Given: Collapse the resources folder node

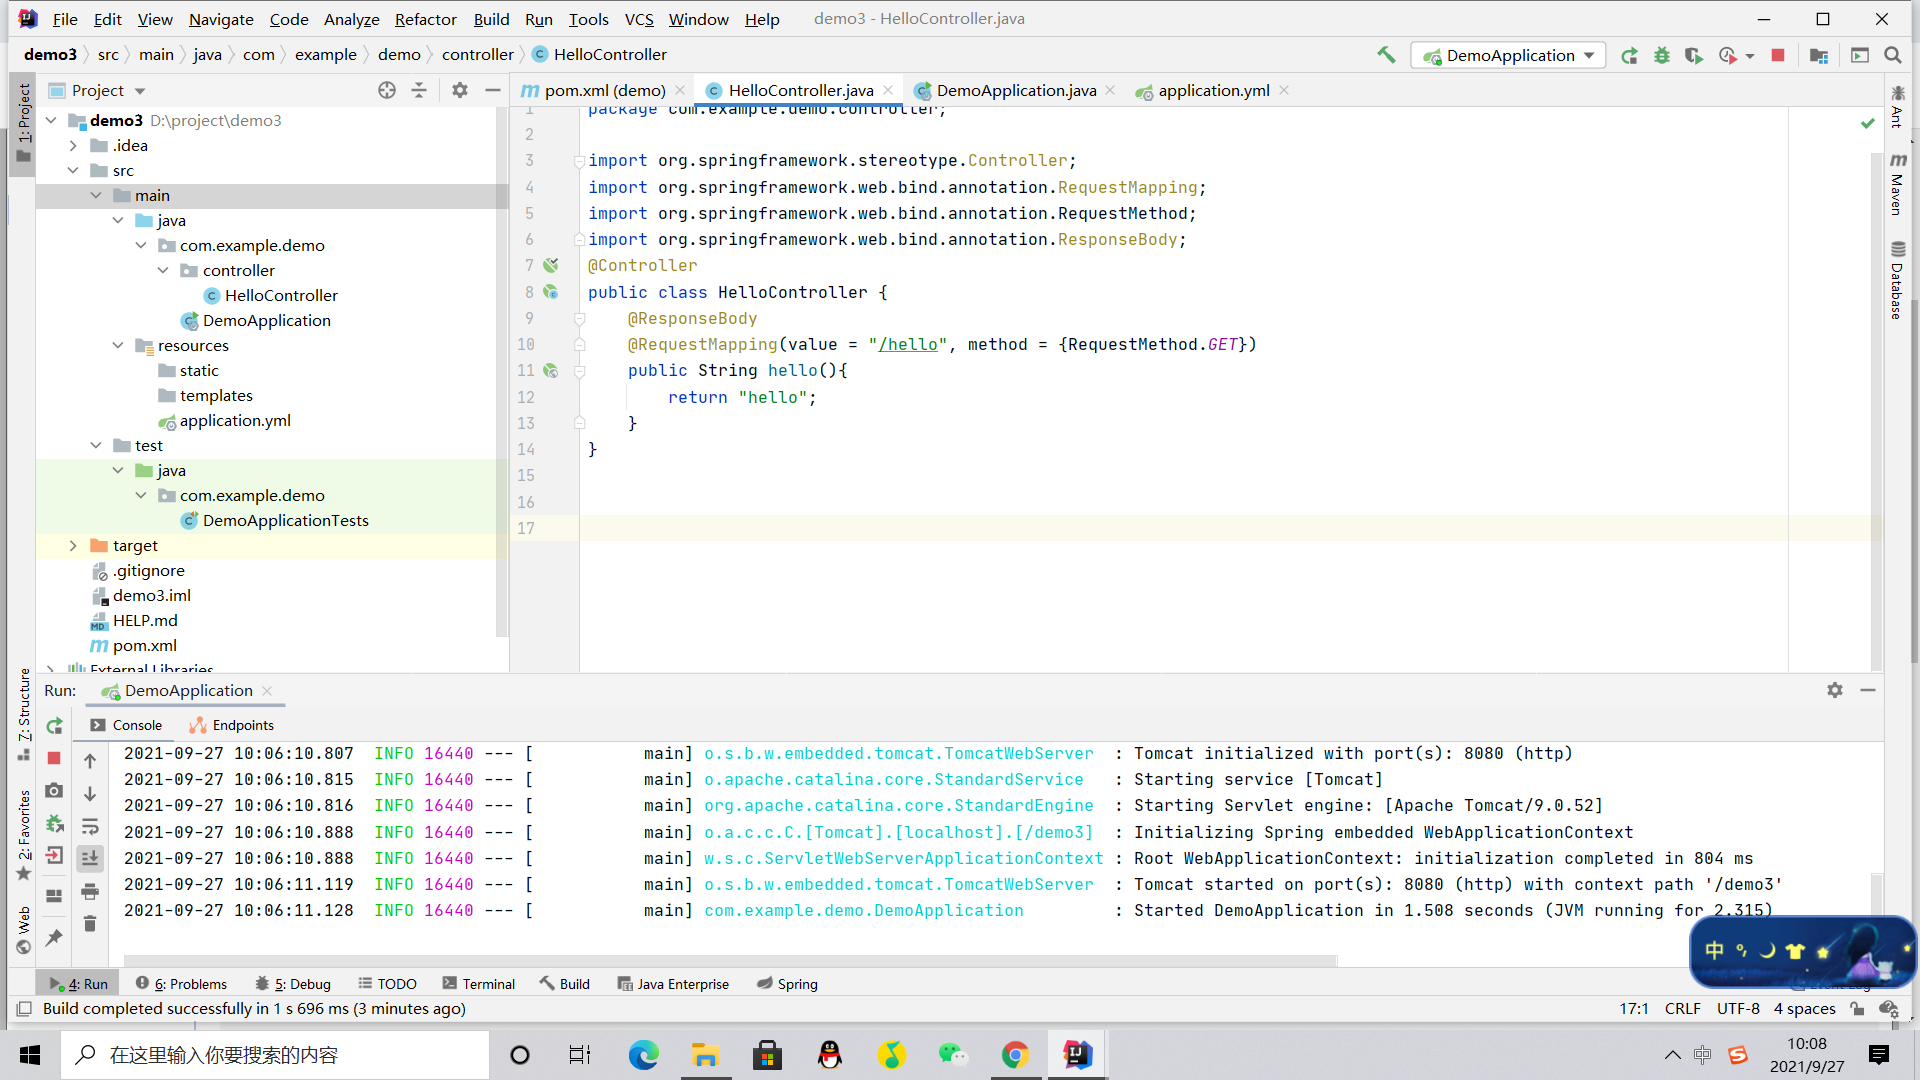Looking at the screenshot, I should pyautogui.click(x=118, y=345).
